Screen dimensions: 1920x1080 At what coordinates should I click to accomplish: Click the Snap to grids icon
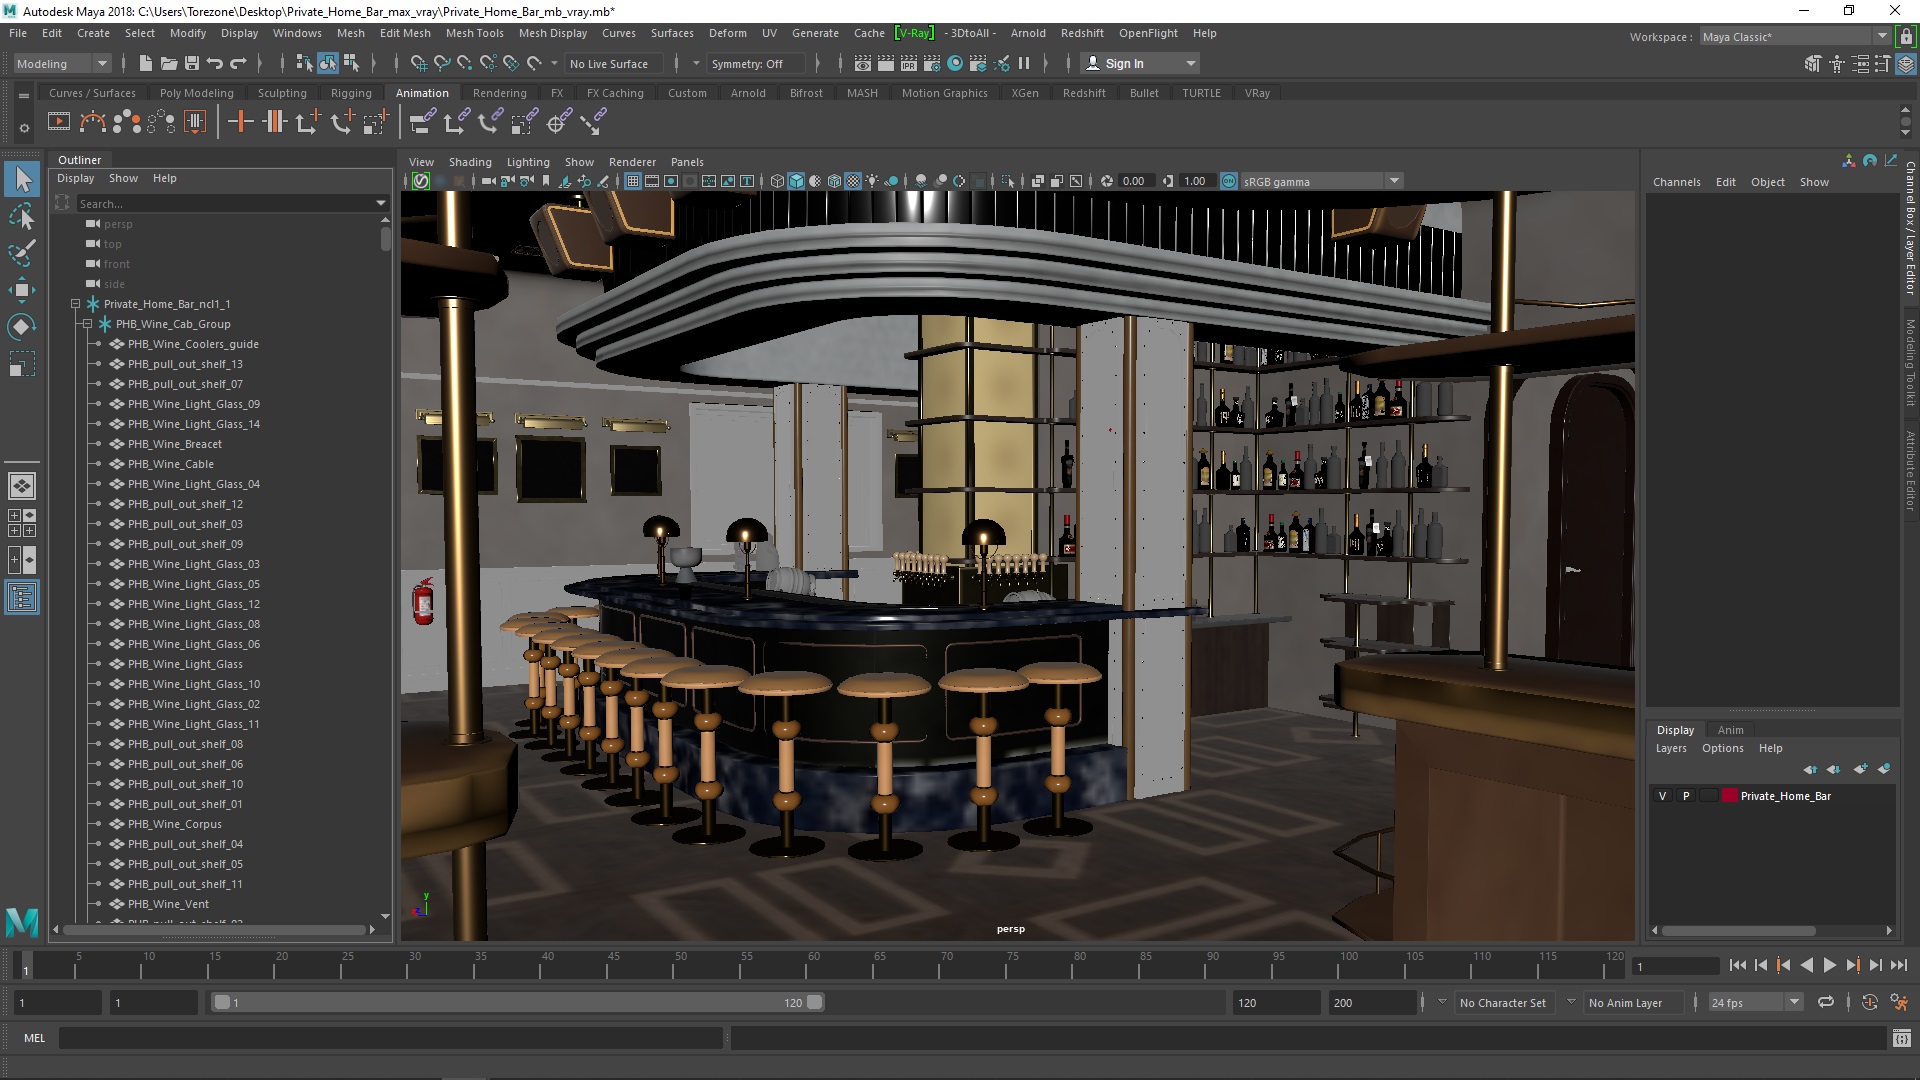419,63
